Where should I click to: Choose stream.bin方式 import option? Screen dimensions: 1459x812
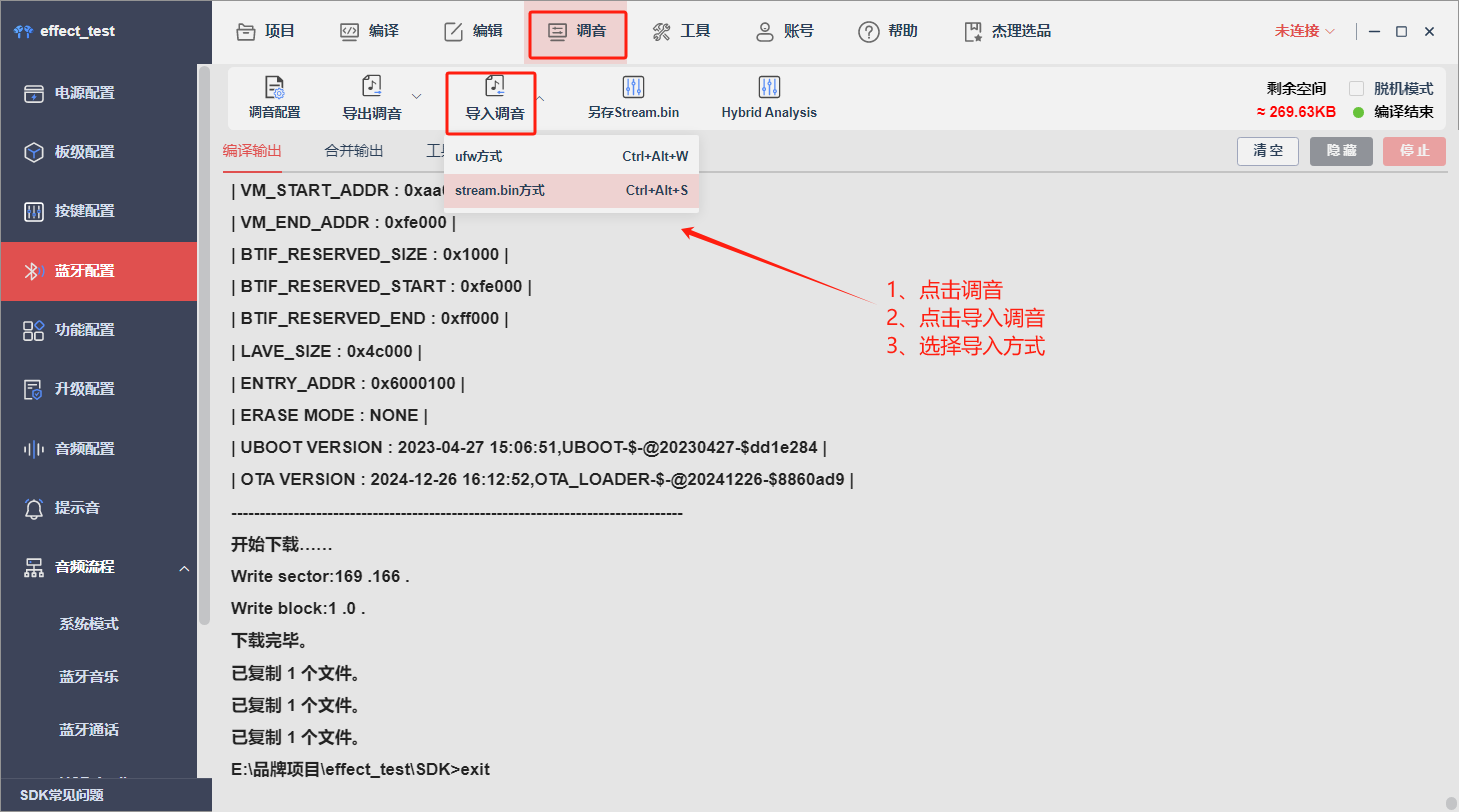pos(571,190)
